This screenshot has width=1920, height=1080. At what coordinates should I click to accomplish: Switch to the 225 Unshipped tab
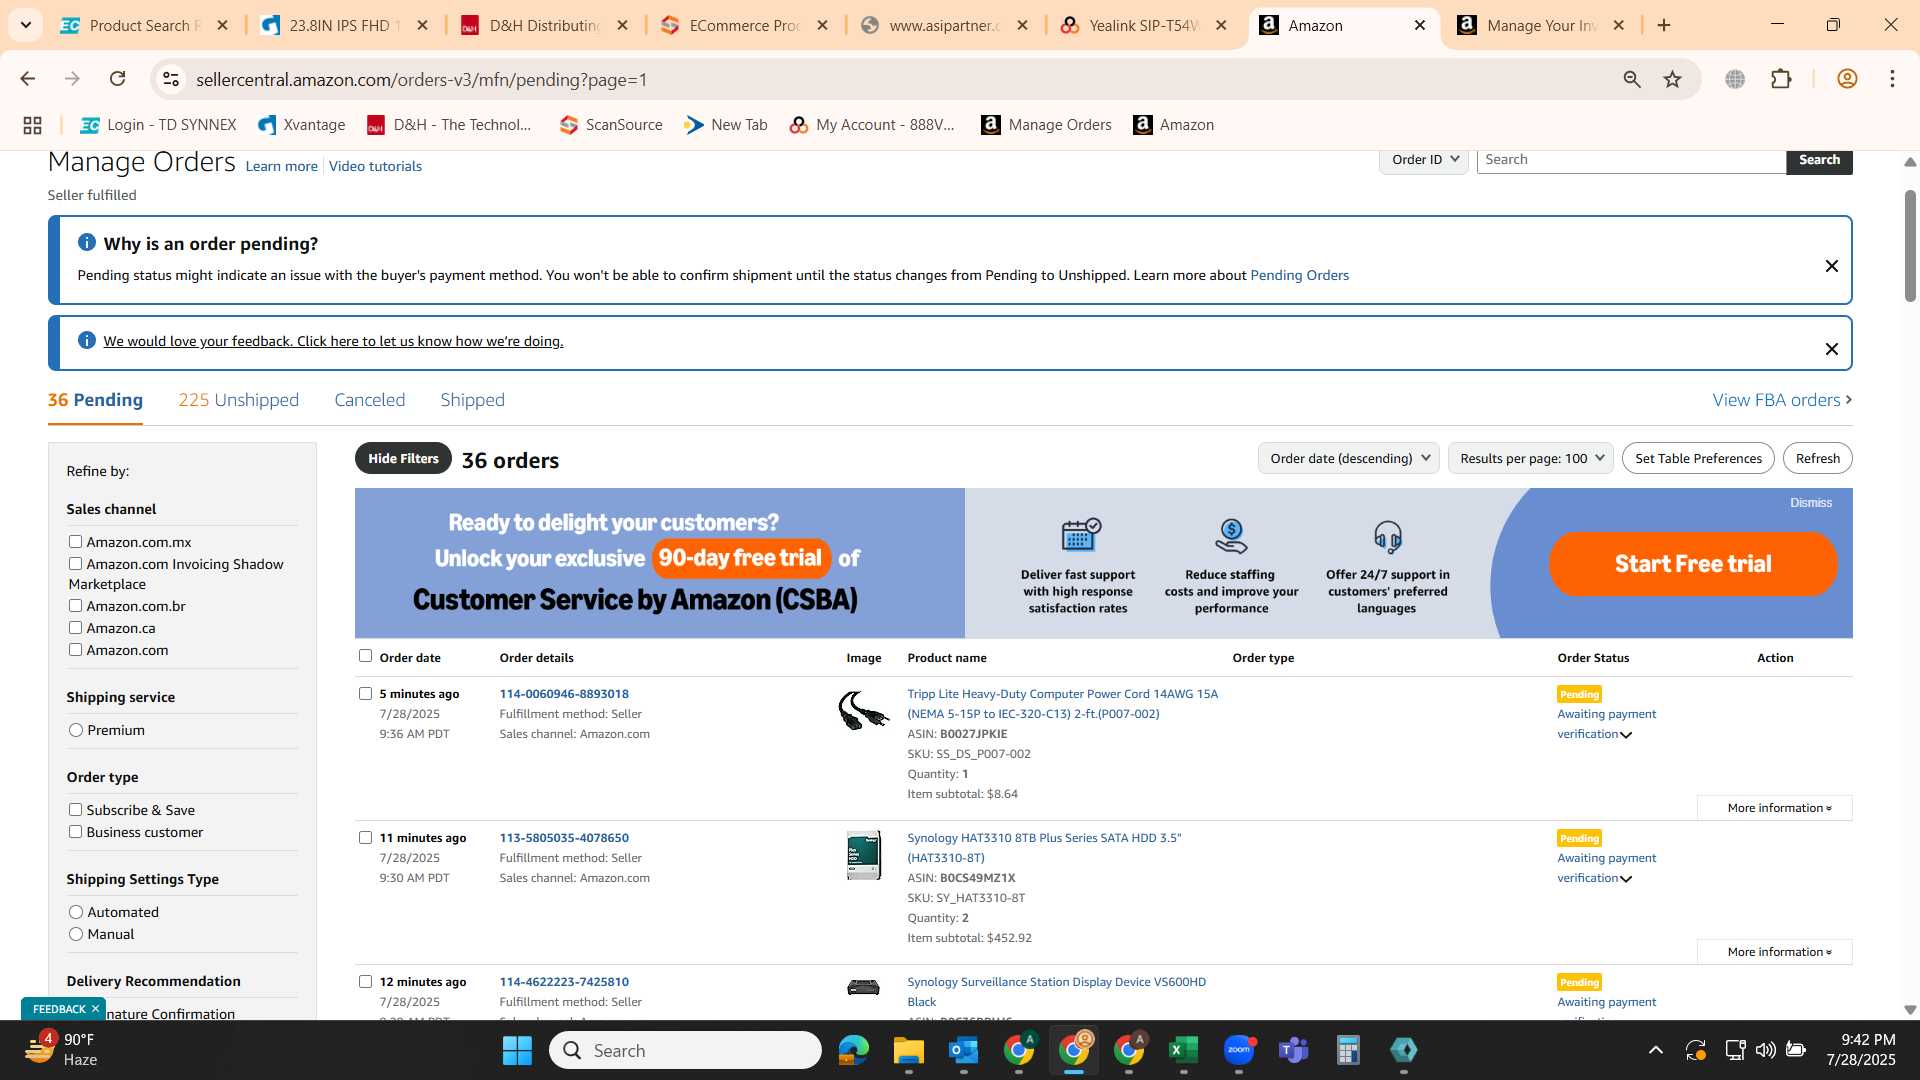point(238,400)
